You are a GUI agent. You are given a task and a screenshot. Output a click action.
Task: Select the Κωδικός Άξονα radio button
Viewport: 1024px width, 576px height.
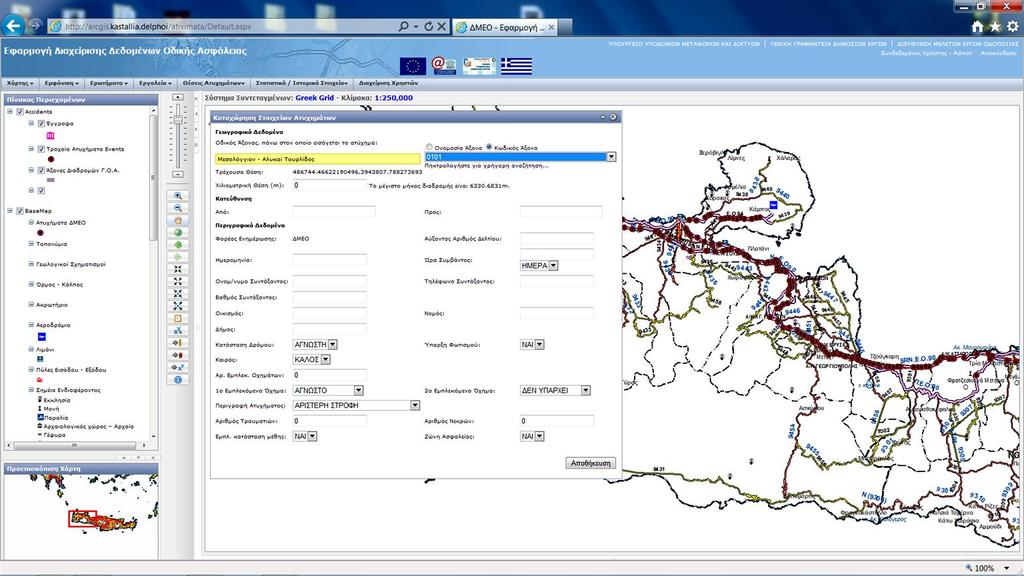coord(489,147)
